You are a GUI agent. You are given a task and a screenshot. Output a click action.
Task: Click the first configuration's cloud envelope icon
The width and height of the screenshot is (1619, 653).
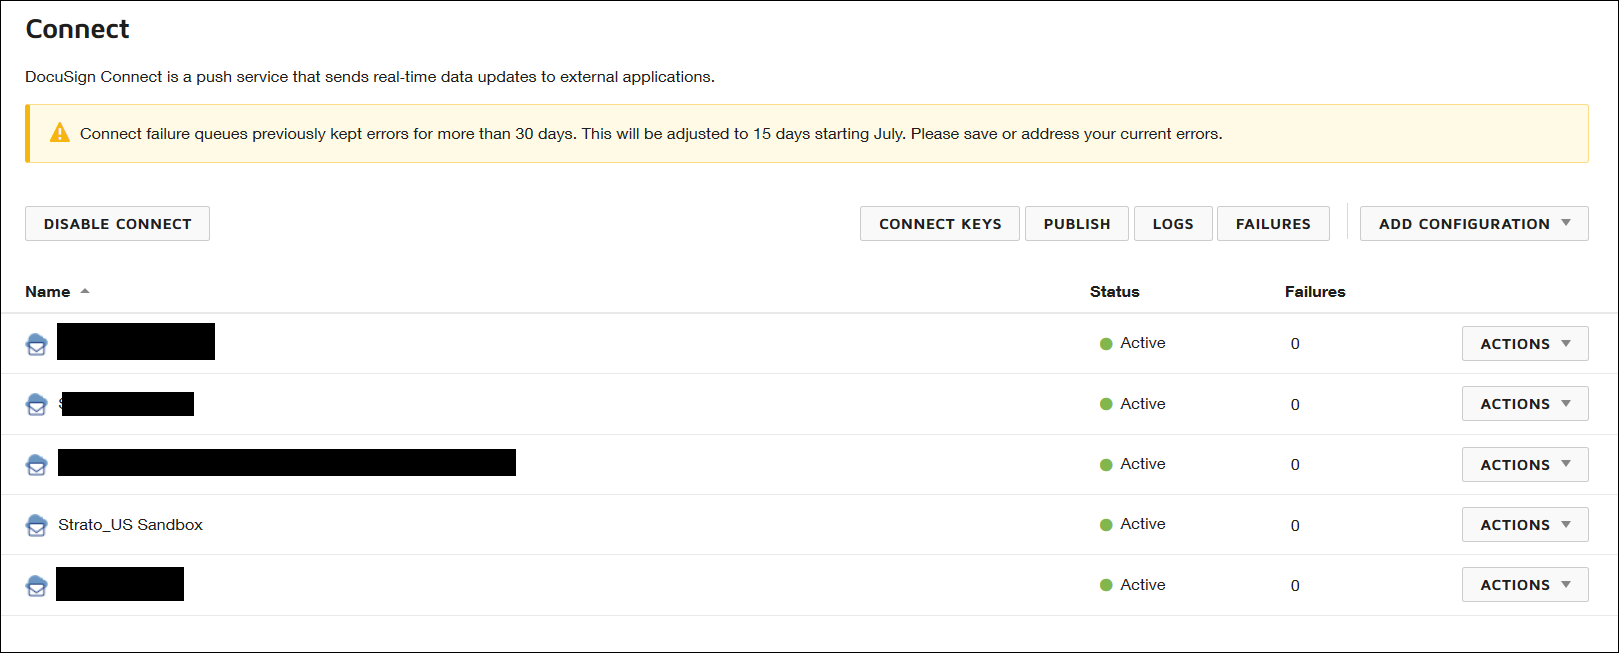(37, 344)
